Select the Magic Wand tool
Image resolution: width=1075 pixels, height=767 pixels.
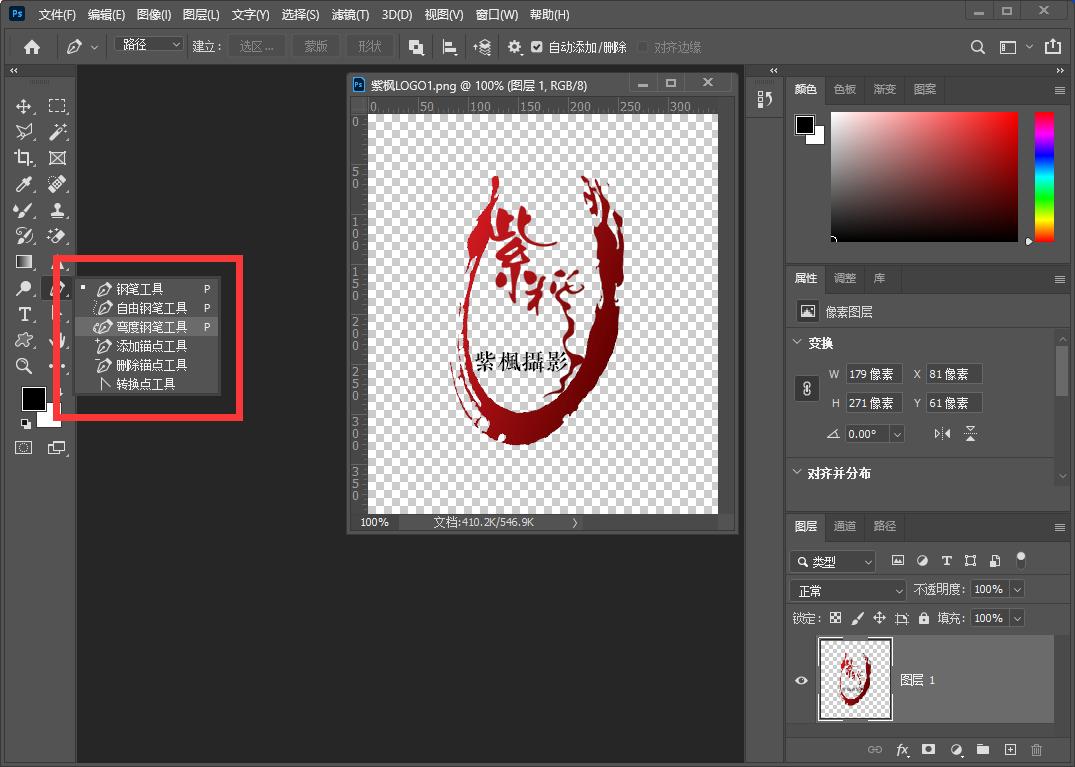[x=58, y=132]
